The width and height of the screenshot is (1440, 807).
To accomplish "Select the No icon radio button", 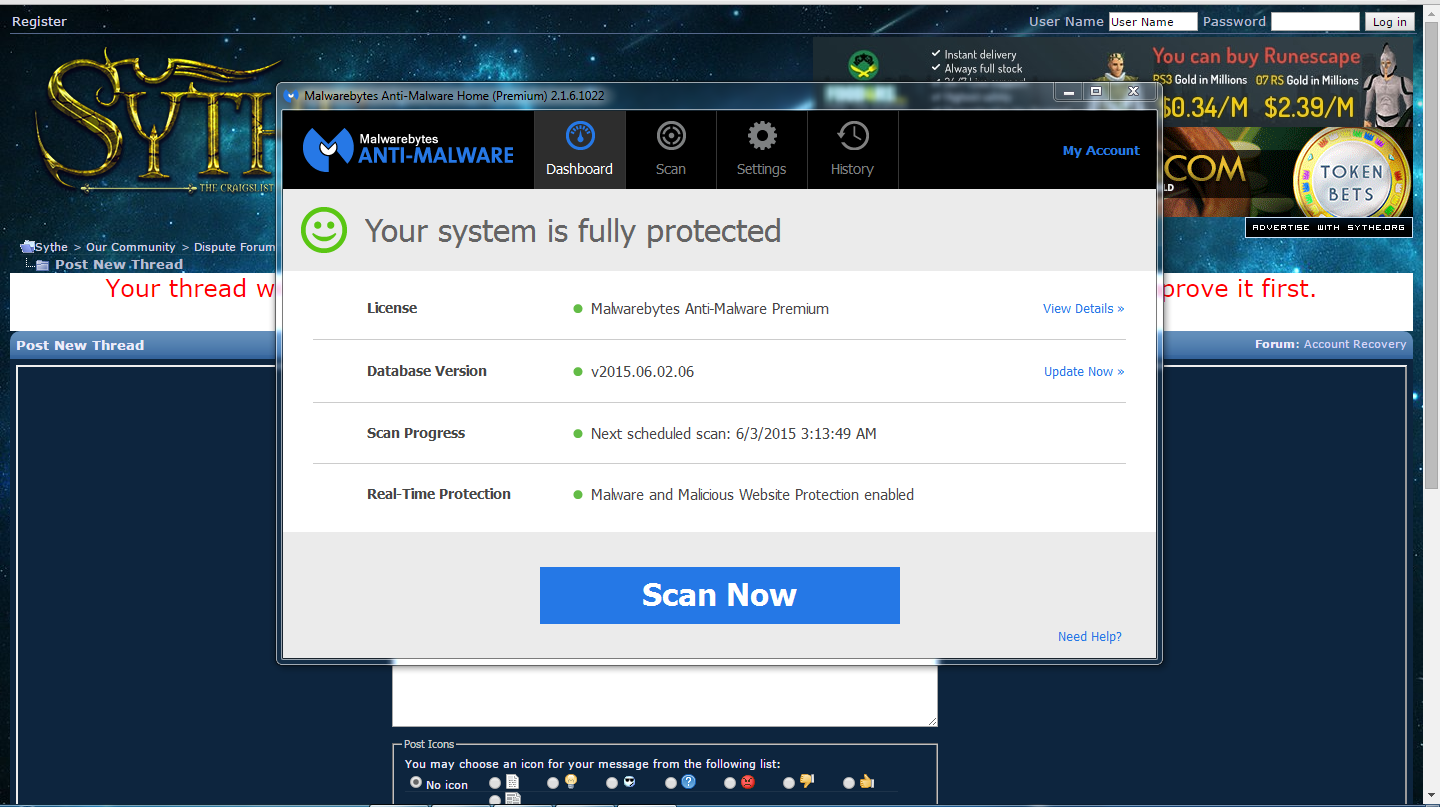I will point(416,783).
